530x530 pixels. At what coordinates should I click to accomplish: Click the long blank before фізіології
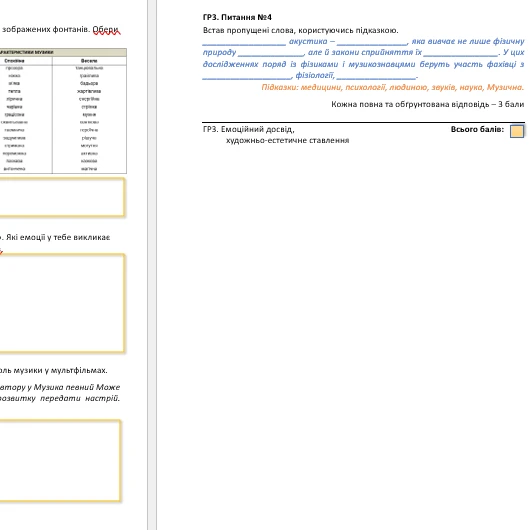(247, 77)
